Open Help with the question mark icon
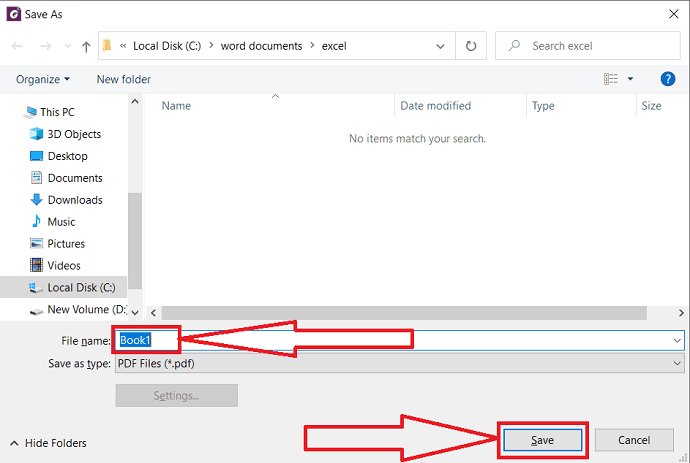690x463 pixels. [668, 79]
